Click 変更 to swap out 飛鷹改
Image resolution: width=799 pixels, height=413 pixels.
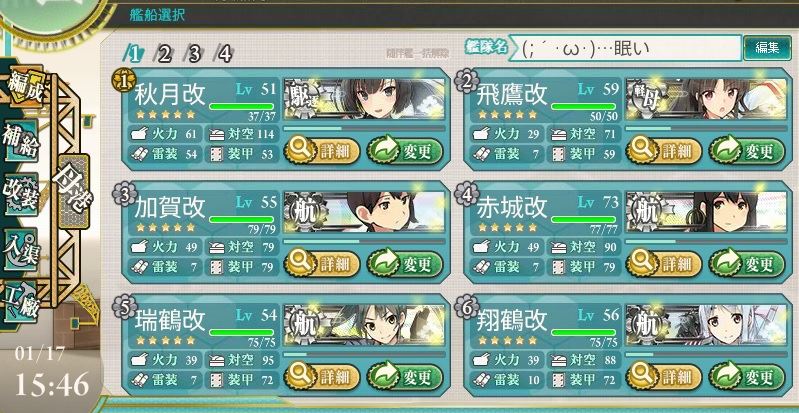click(747, 151)
